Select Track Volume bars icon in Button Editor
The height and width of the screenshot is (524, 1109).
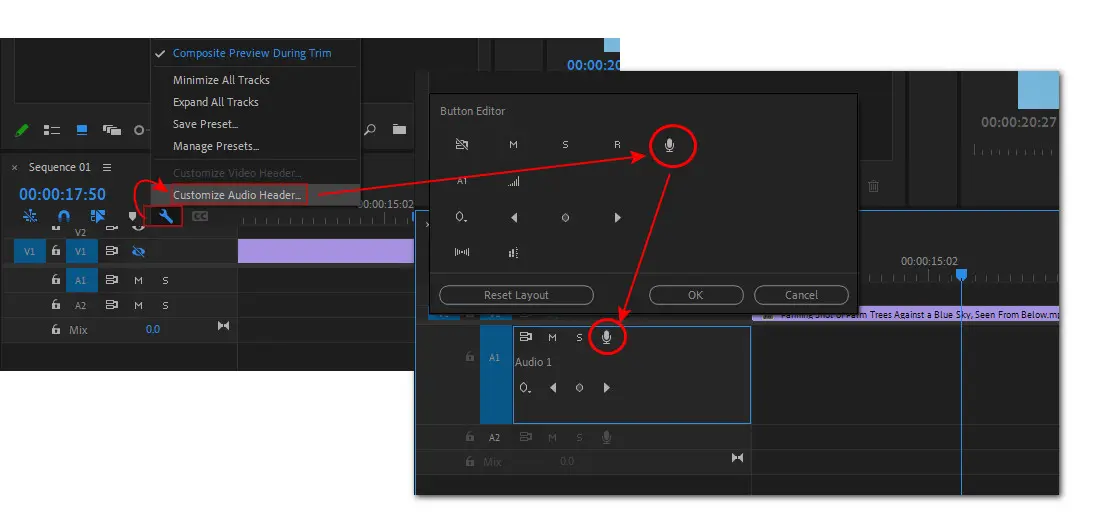(x=513, y=182)
